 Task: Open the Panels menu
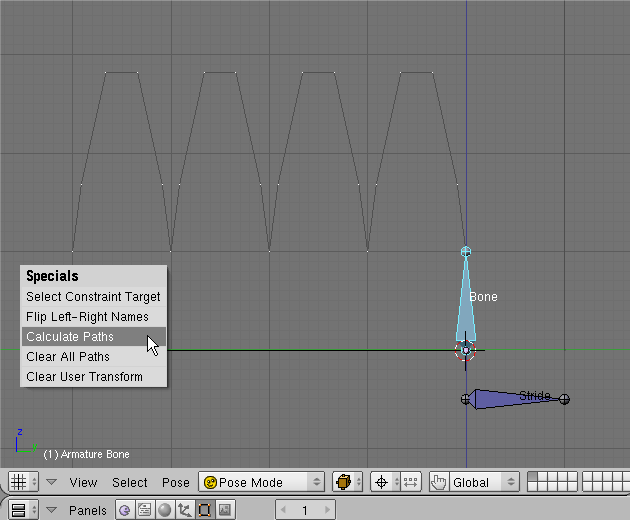point(88,510)
